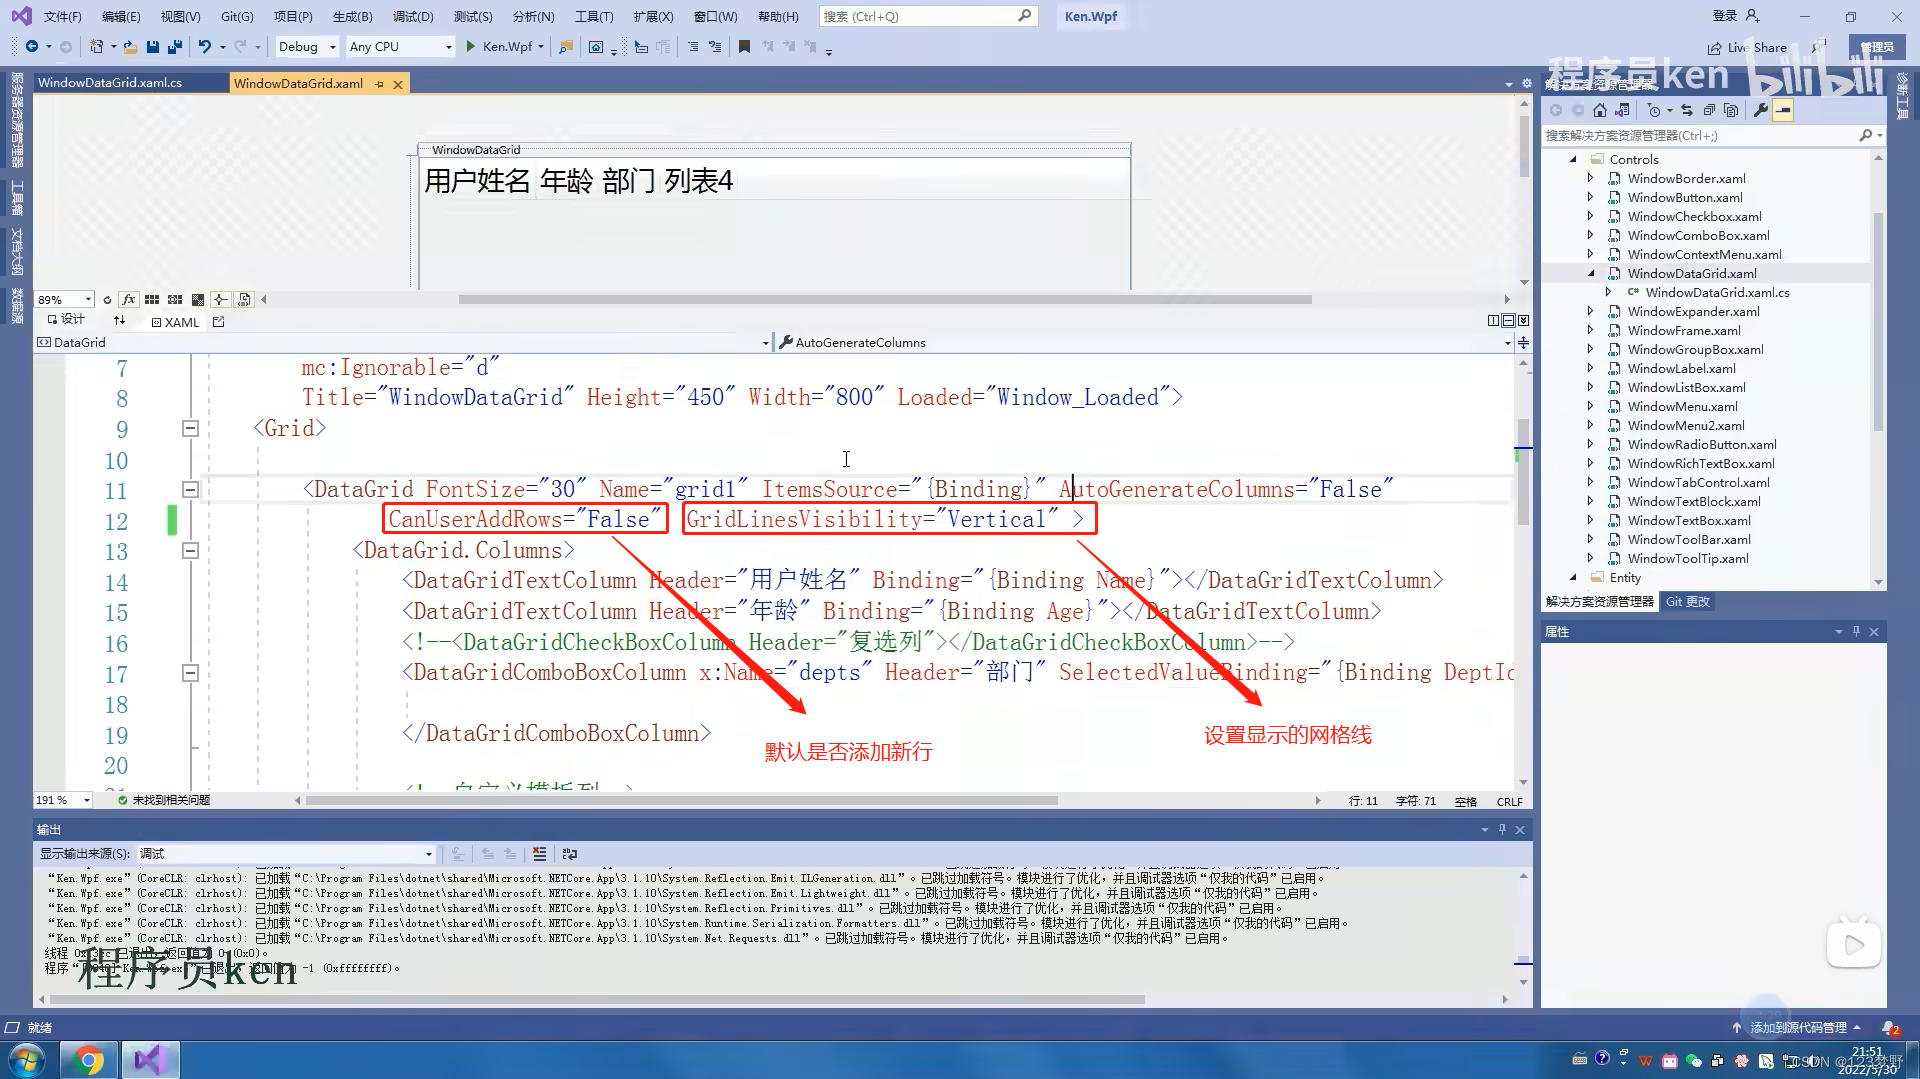Switch to WindowDataGrid.xaml.cs tab
The width and height of the screenshot is (1920, 1079).
[110, 83]
